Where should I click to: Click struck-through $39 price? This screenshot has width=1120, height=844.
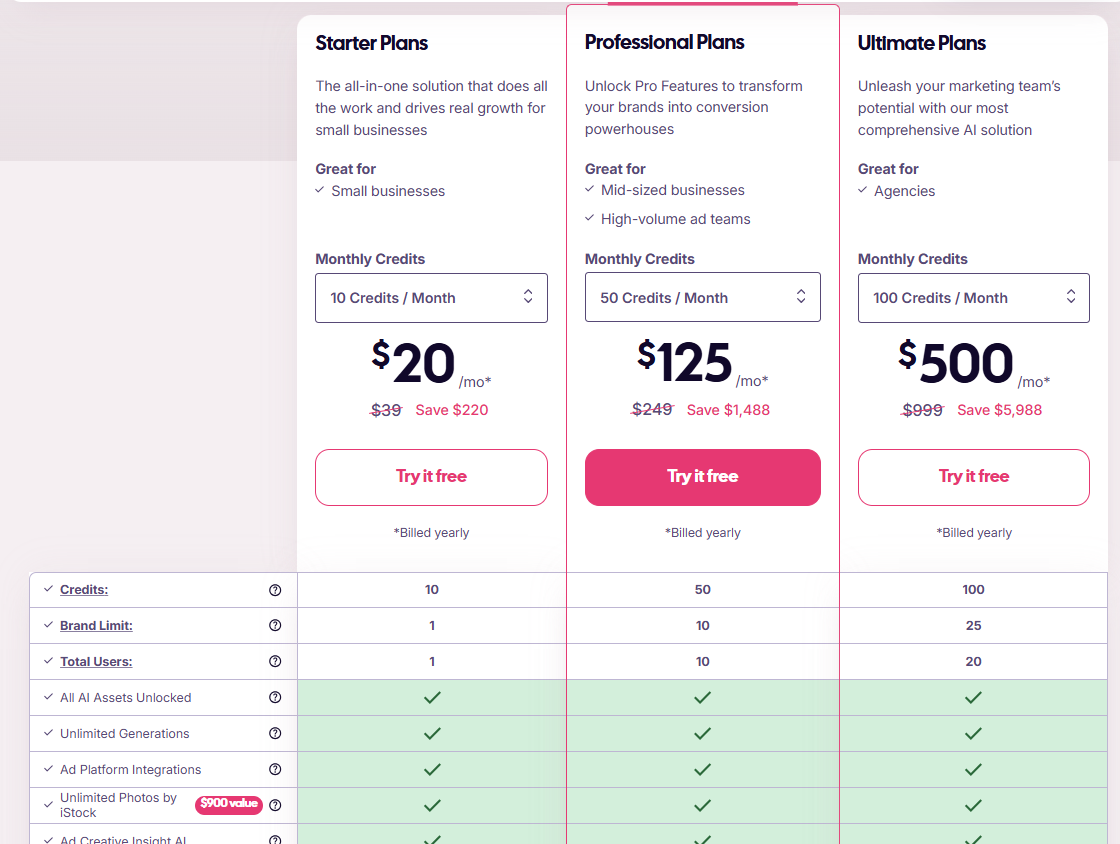(386, 410)
